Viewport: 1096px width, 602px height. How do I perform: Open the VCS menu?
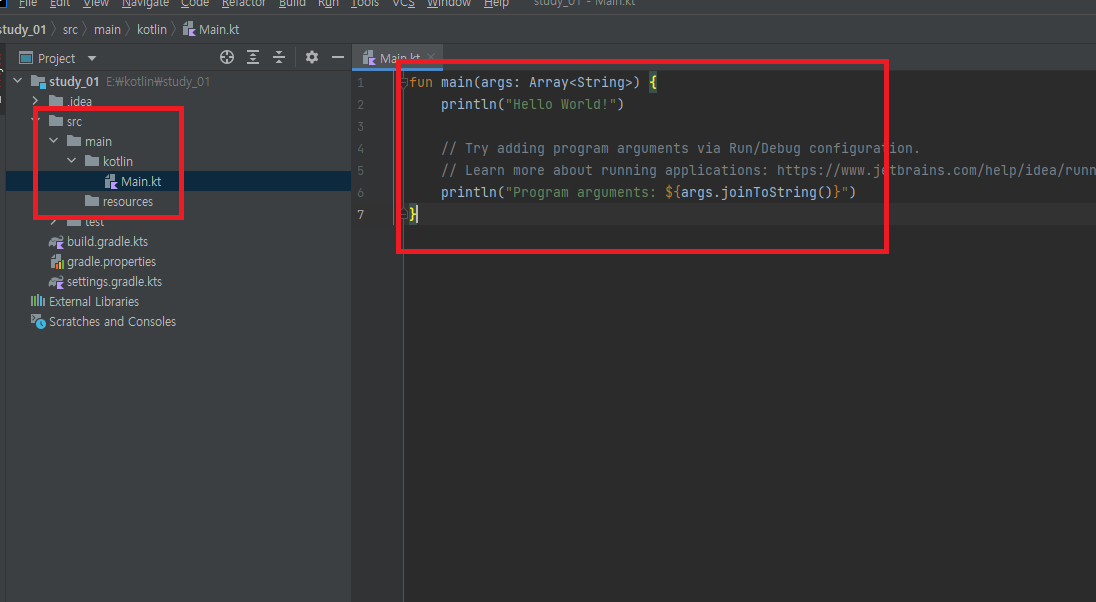(x=403, y=3)
